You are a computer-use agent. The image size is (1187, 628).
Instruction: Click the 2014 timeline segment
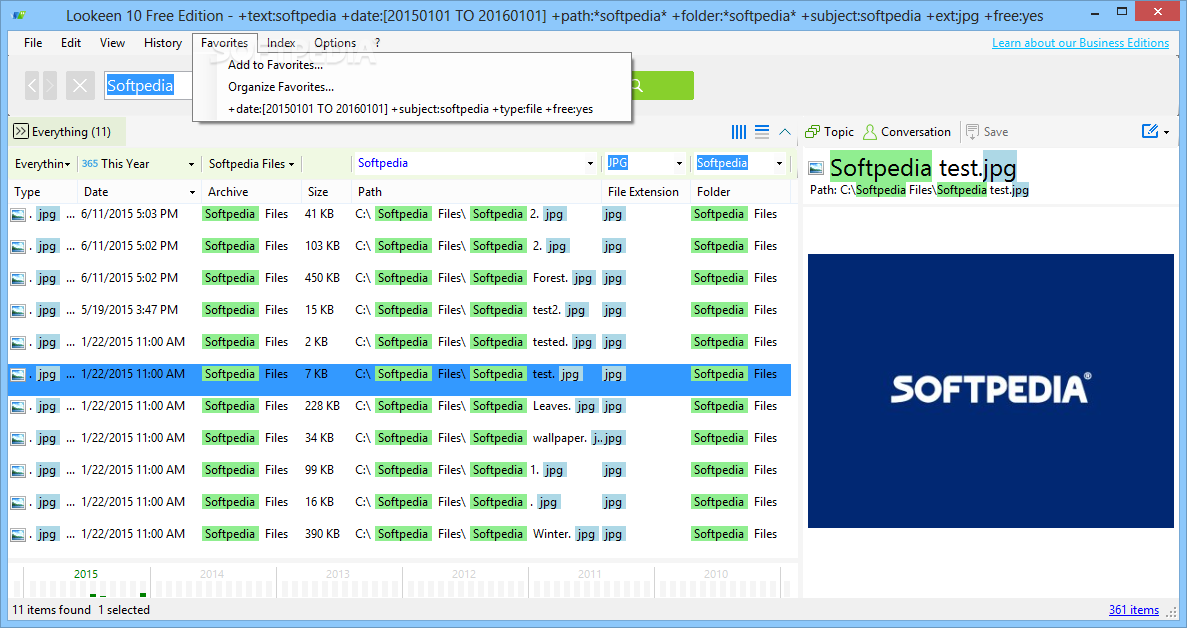213,582
